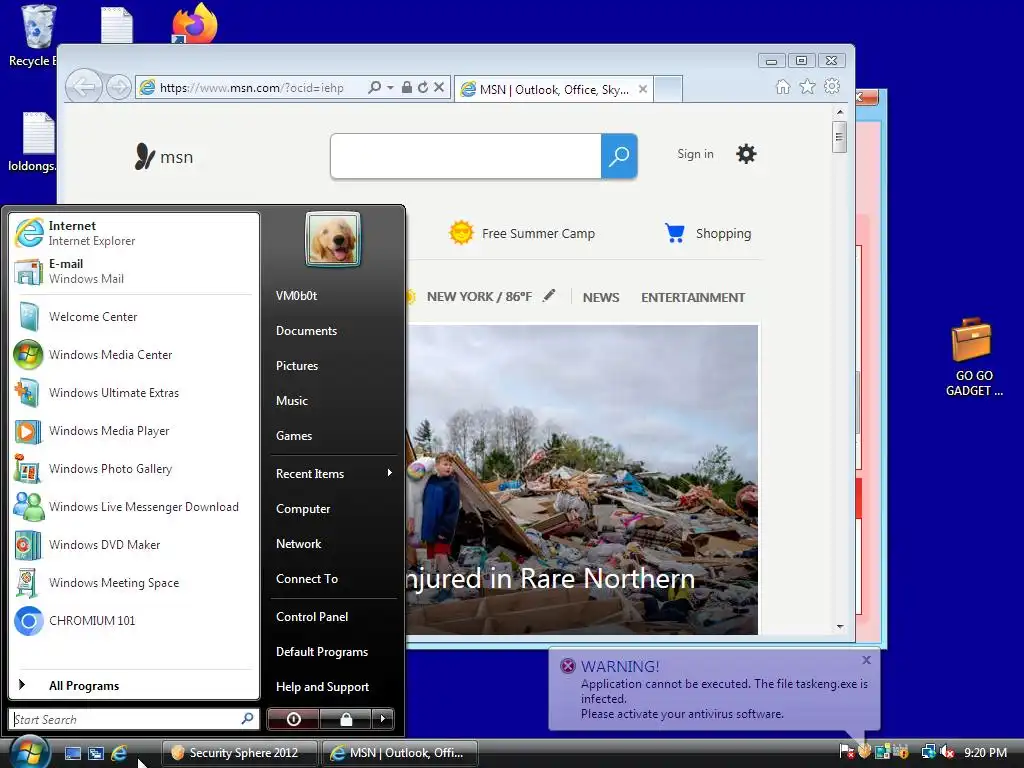Screen dimensions: 1024x768
Task: Click the Start Search input field
Action: 134,719
